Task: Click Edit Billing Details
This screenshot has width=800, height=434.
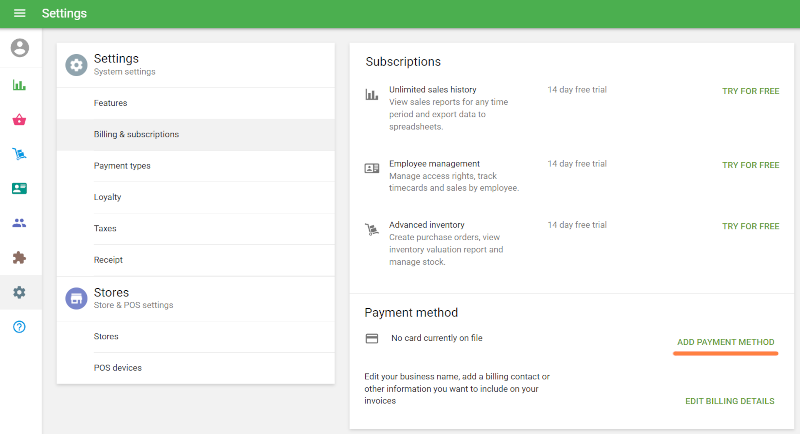Action: click(x=729, y=401)
